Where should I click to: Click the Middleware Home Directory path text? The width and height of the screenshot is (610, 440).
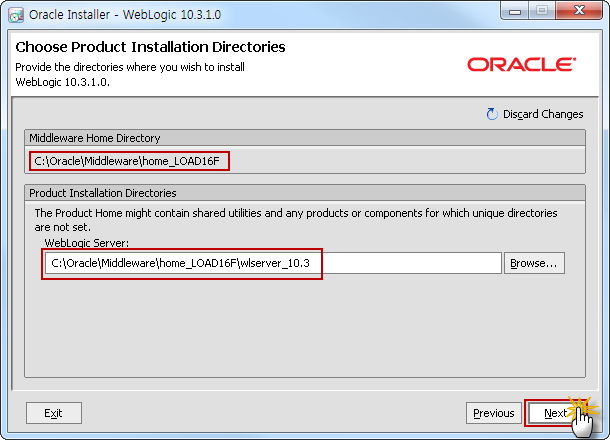tap(127, 161)
